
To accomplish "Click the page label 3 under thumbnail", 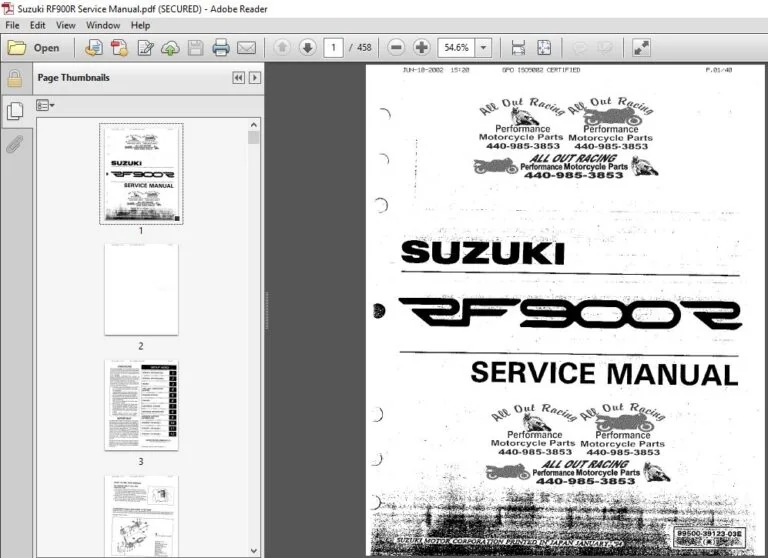I will [x=141, y=461].
